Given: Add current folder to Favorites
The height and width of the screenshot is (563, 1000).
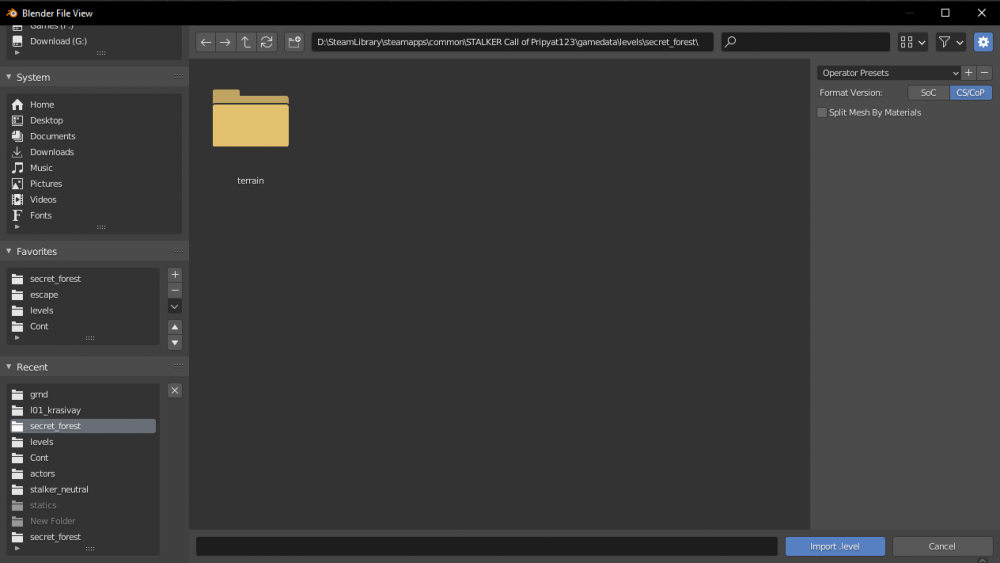Looking at the screenshot, I should 175,275.
